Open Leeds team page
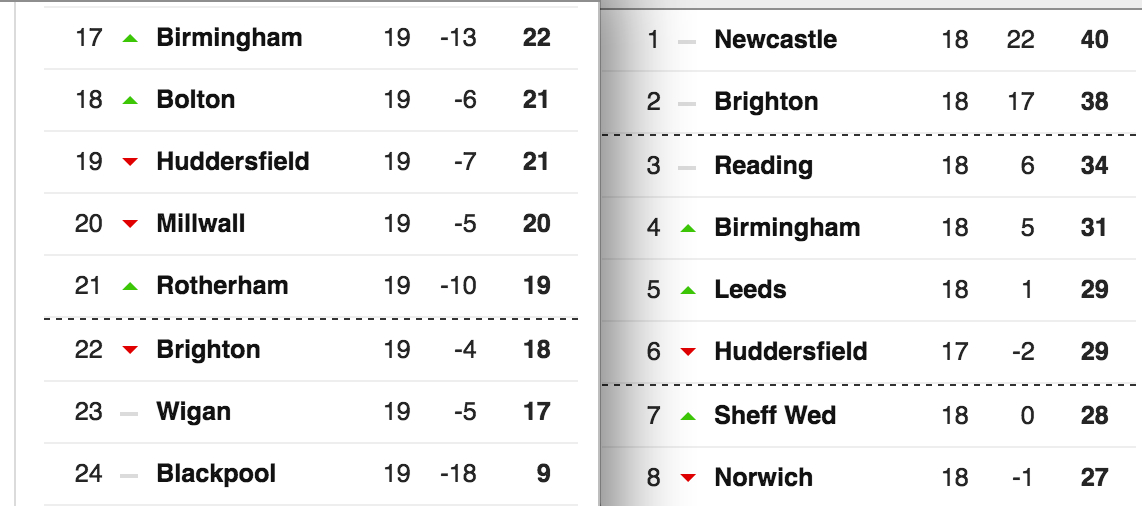The width and height of the screenshot is (1142, 506). click(750, 290)
